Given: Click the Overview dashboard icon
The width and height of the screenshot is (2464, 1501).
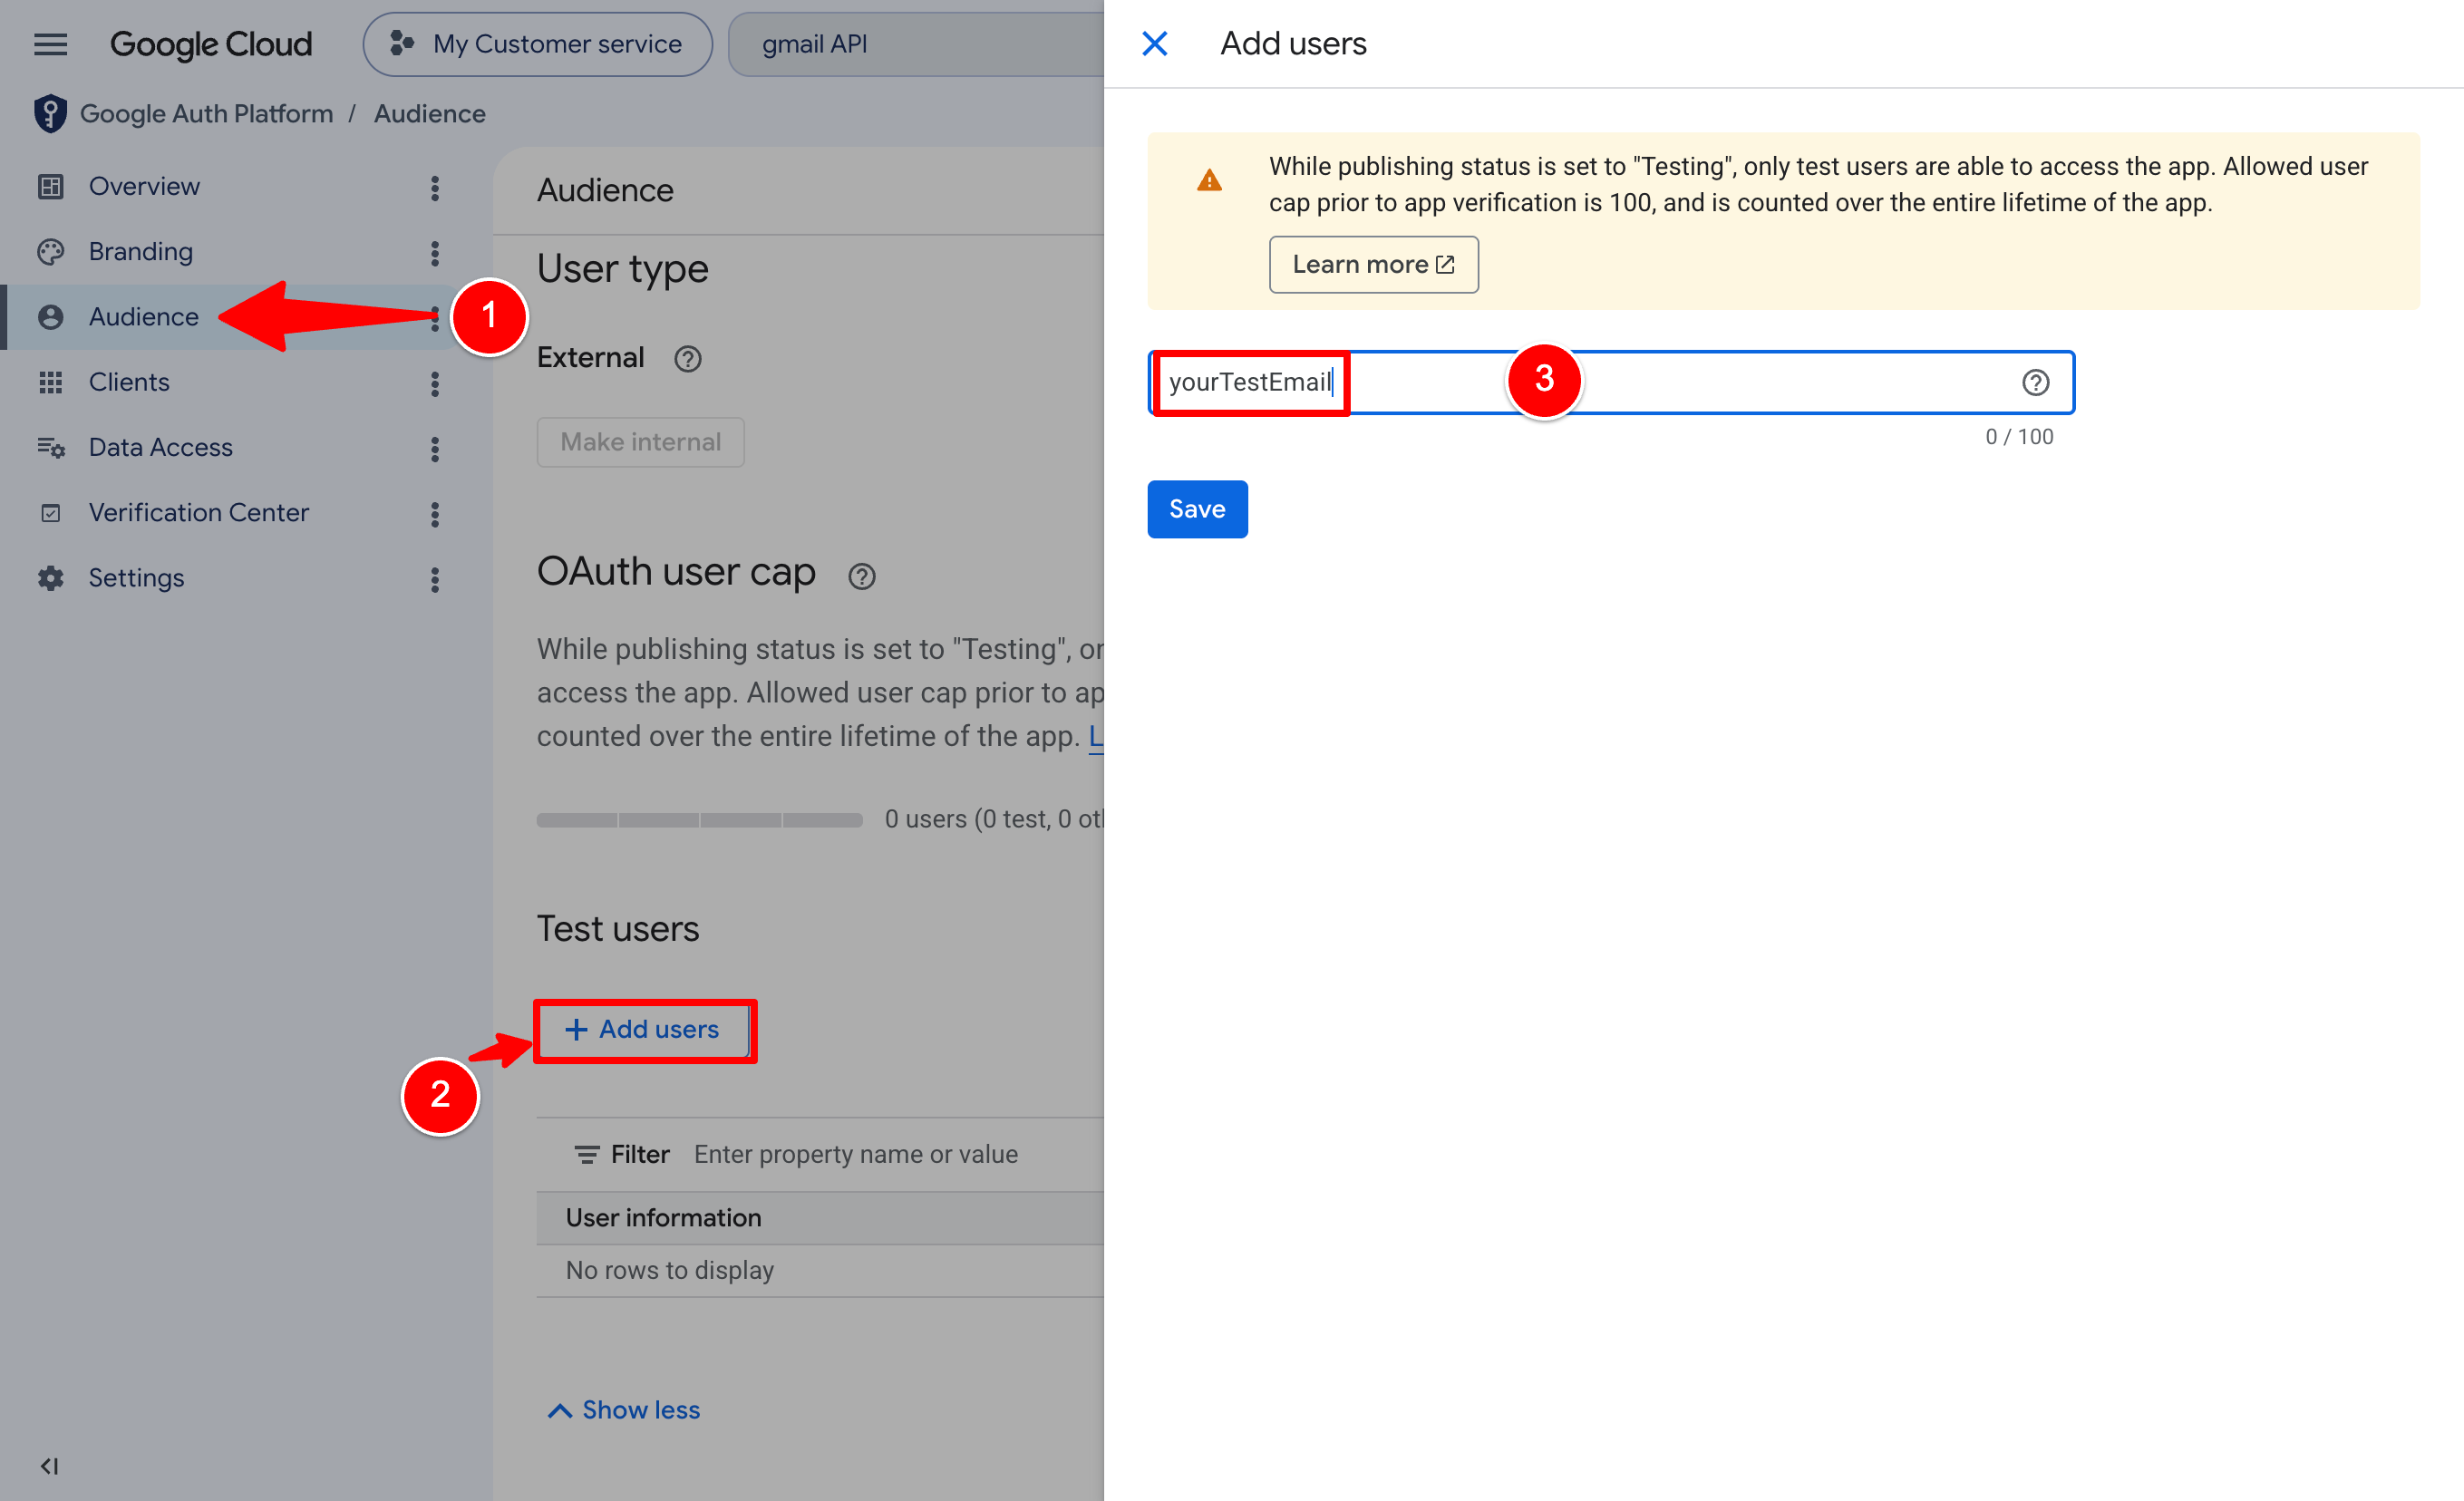Looking at the screenshot, I should click(x=50, y=187).
